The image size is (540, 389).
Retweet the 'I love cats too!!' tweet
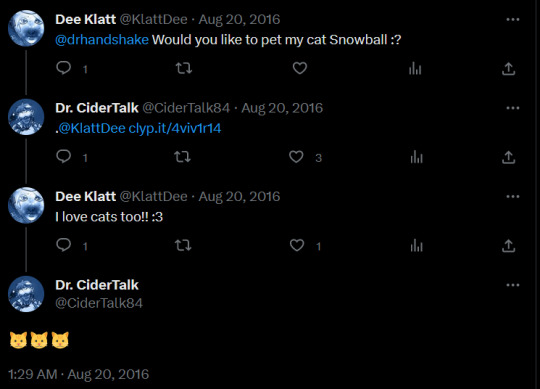click(x=183, y=245)
